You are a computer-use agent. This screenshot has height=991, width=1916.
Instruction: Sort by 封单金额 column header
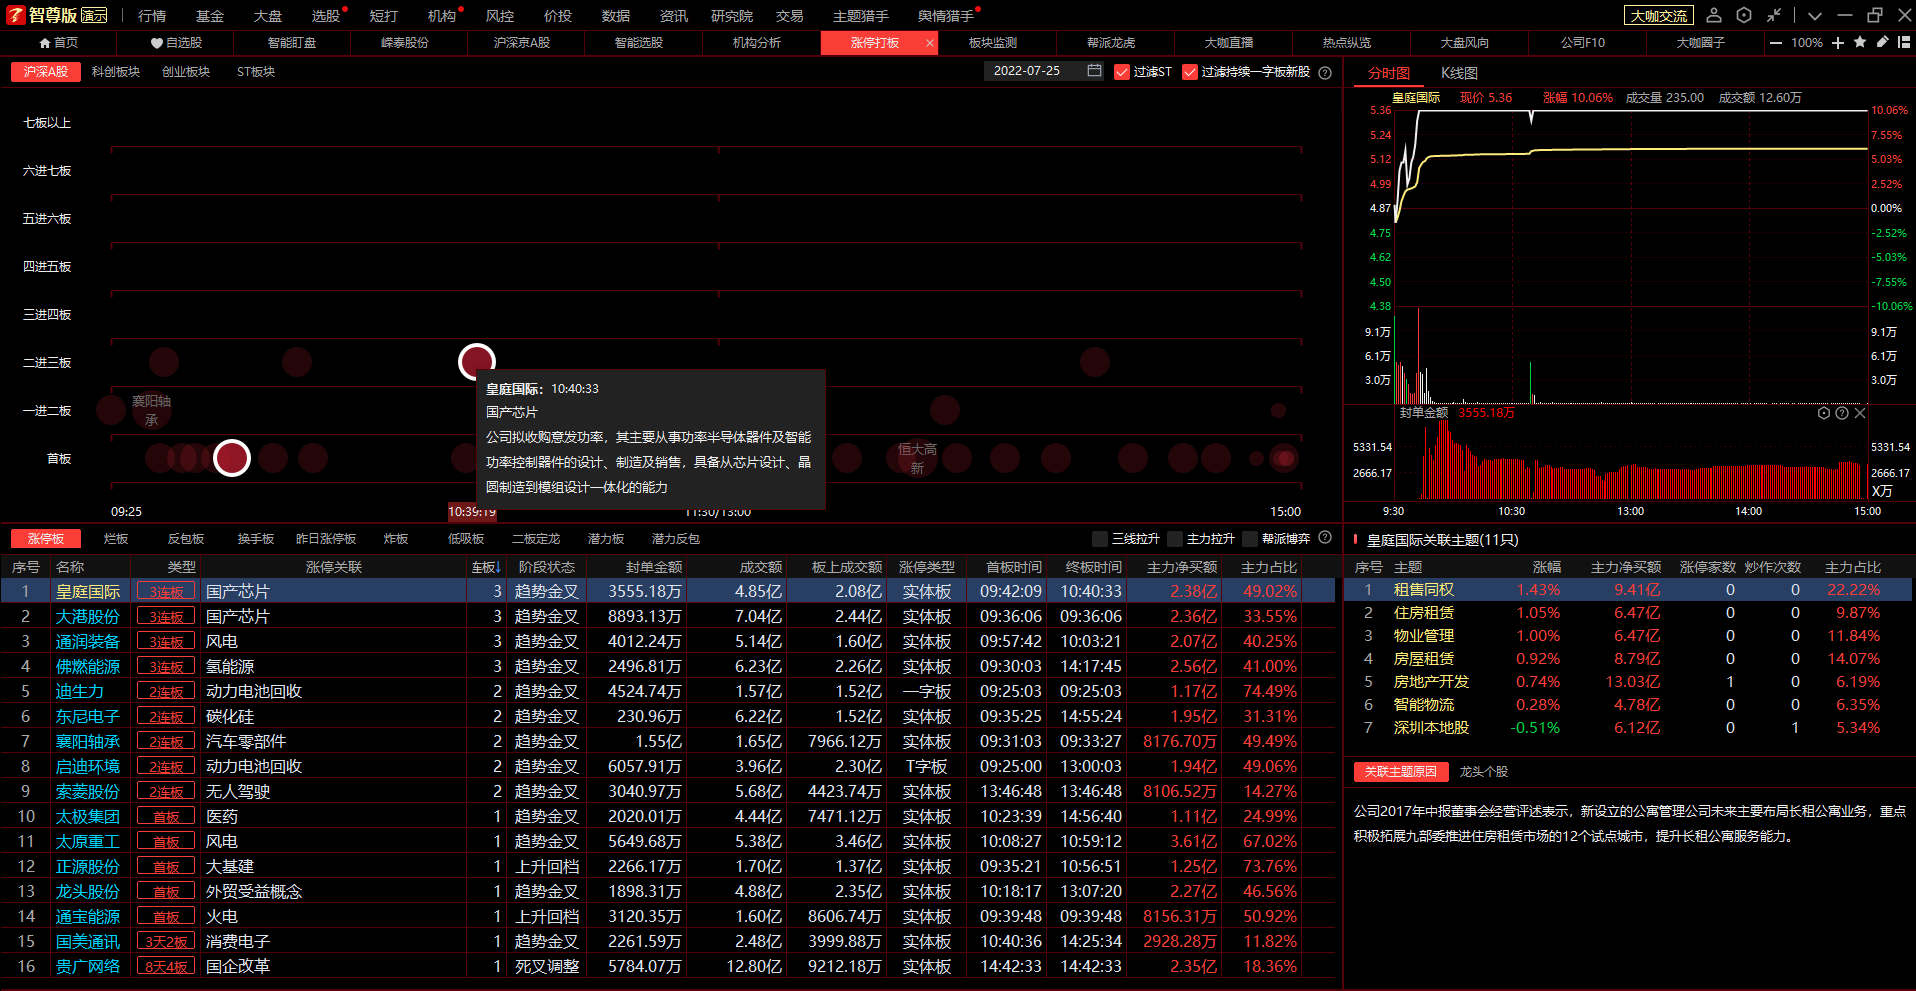click(x=654, y=567)
